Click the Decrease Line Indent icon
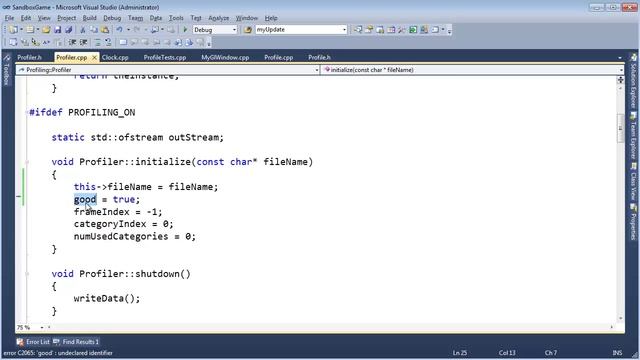Viewport: 640px width, 360px height. tap(73, 42)
